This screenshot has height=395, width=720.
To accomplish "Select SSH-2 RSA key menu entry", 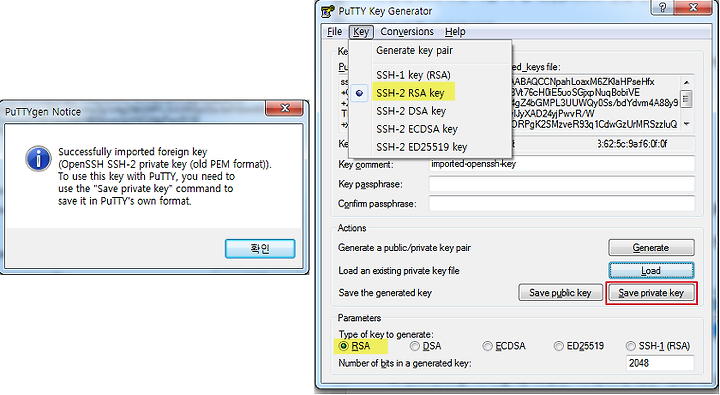I will coord(410,93).
